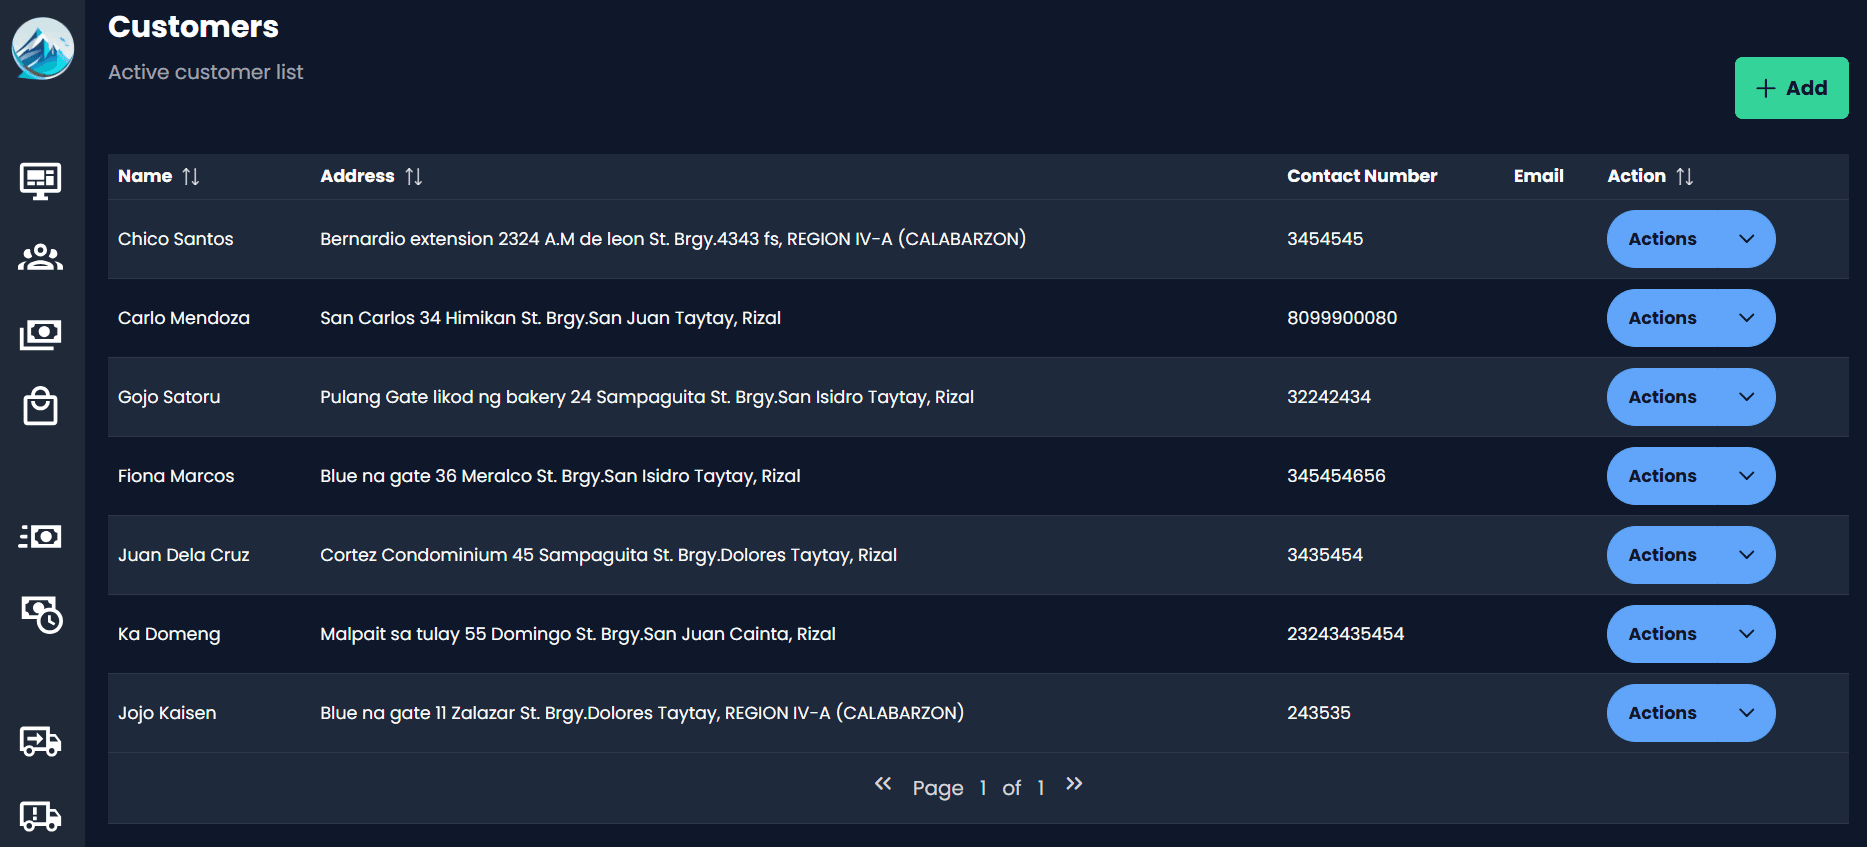Click the green Add button
Viewport: 1867px width, 847px height.
1791,88
